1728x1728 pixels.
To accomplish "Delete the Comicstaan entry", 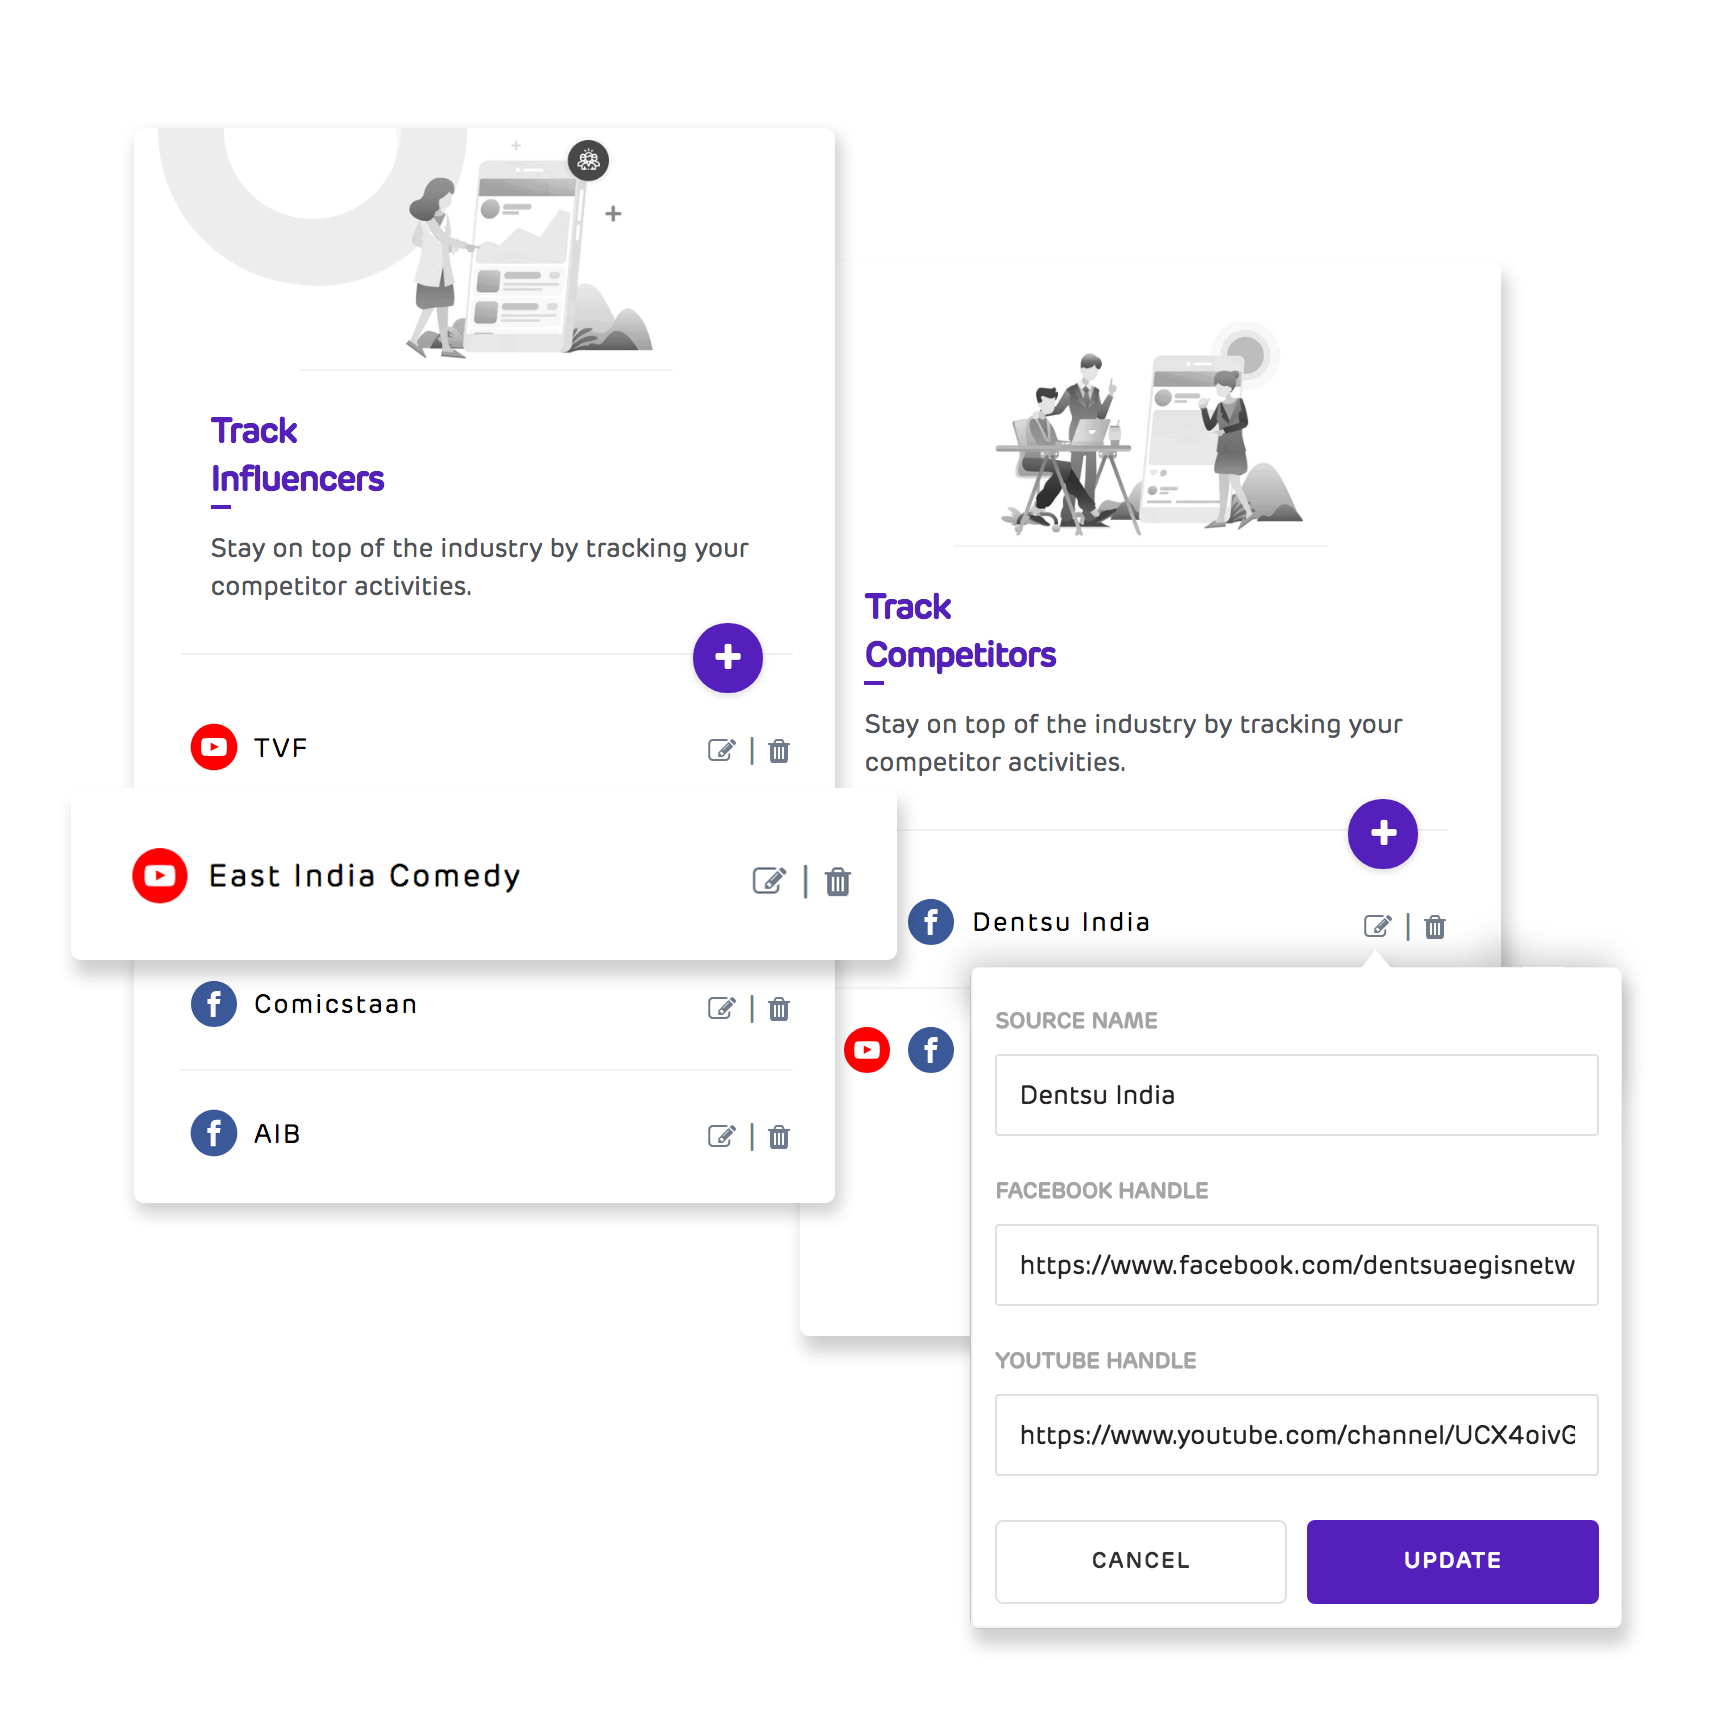I will click(x=779, y=1008).
